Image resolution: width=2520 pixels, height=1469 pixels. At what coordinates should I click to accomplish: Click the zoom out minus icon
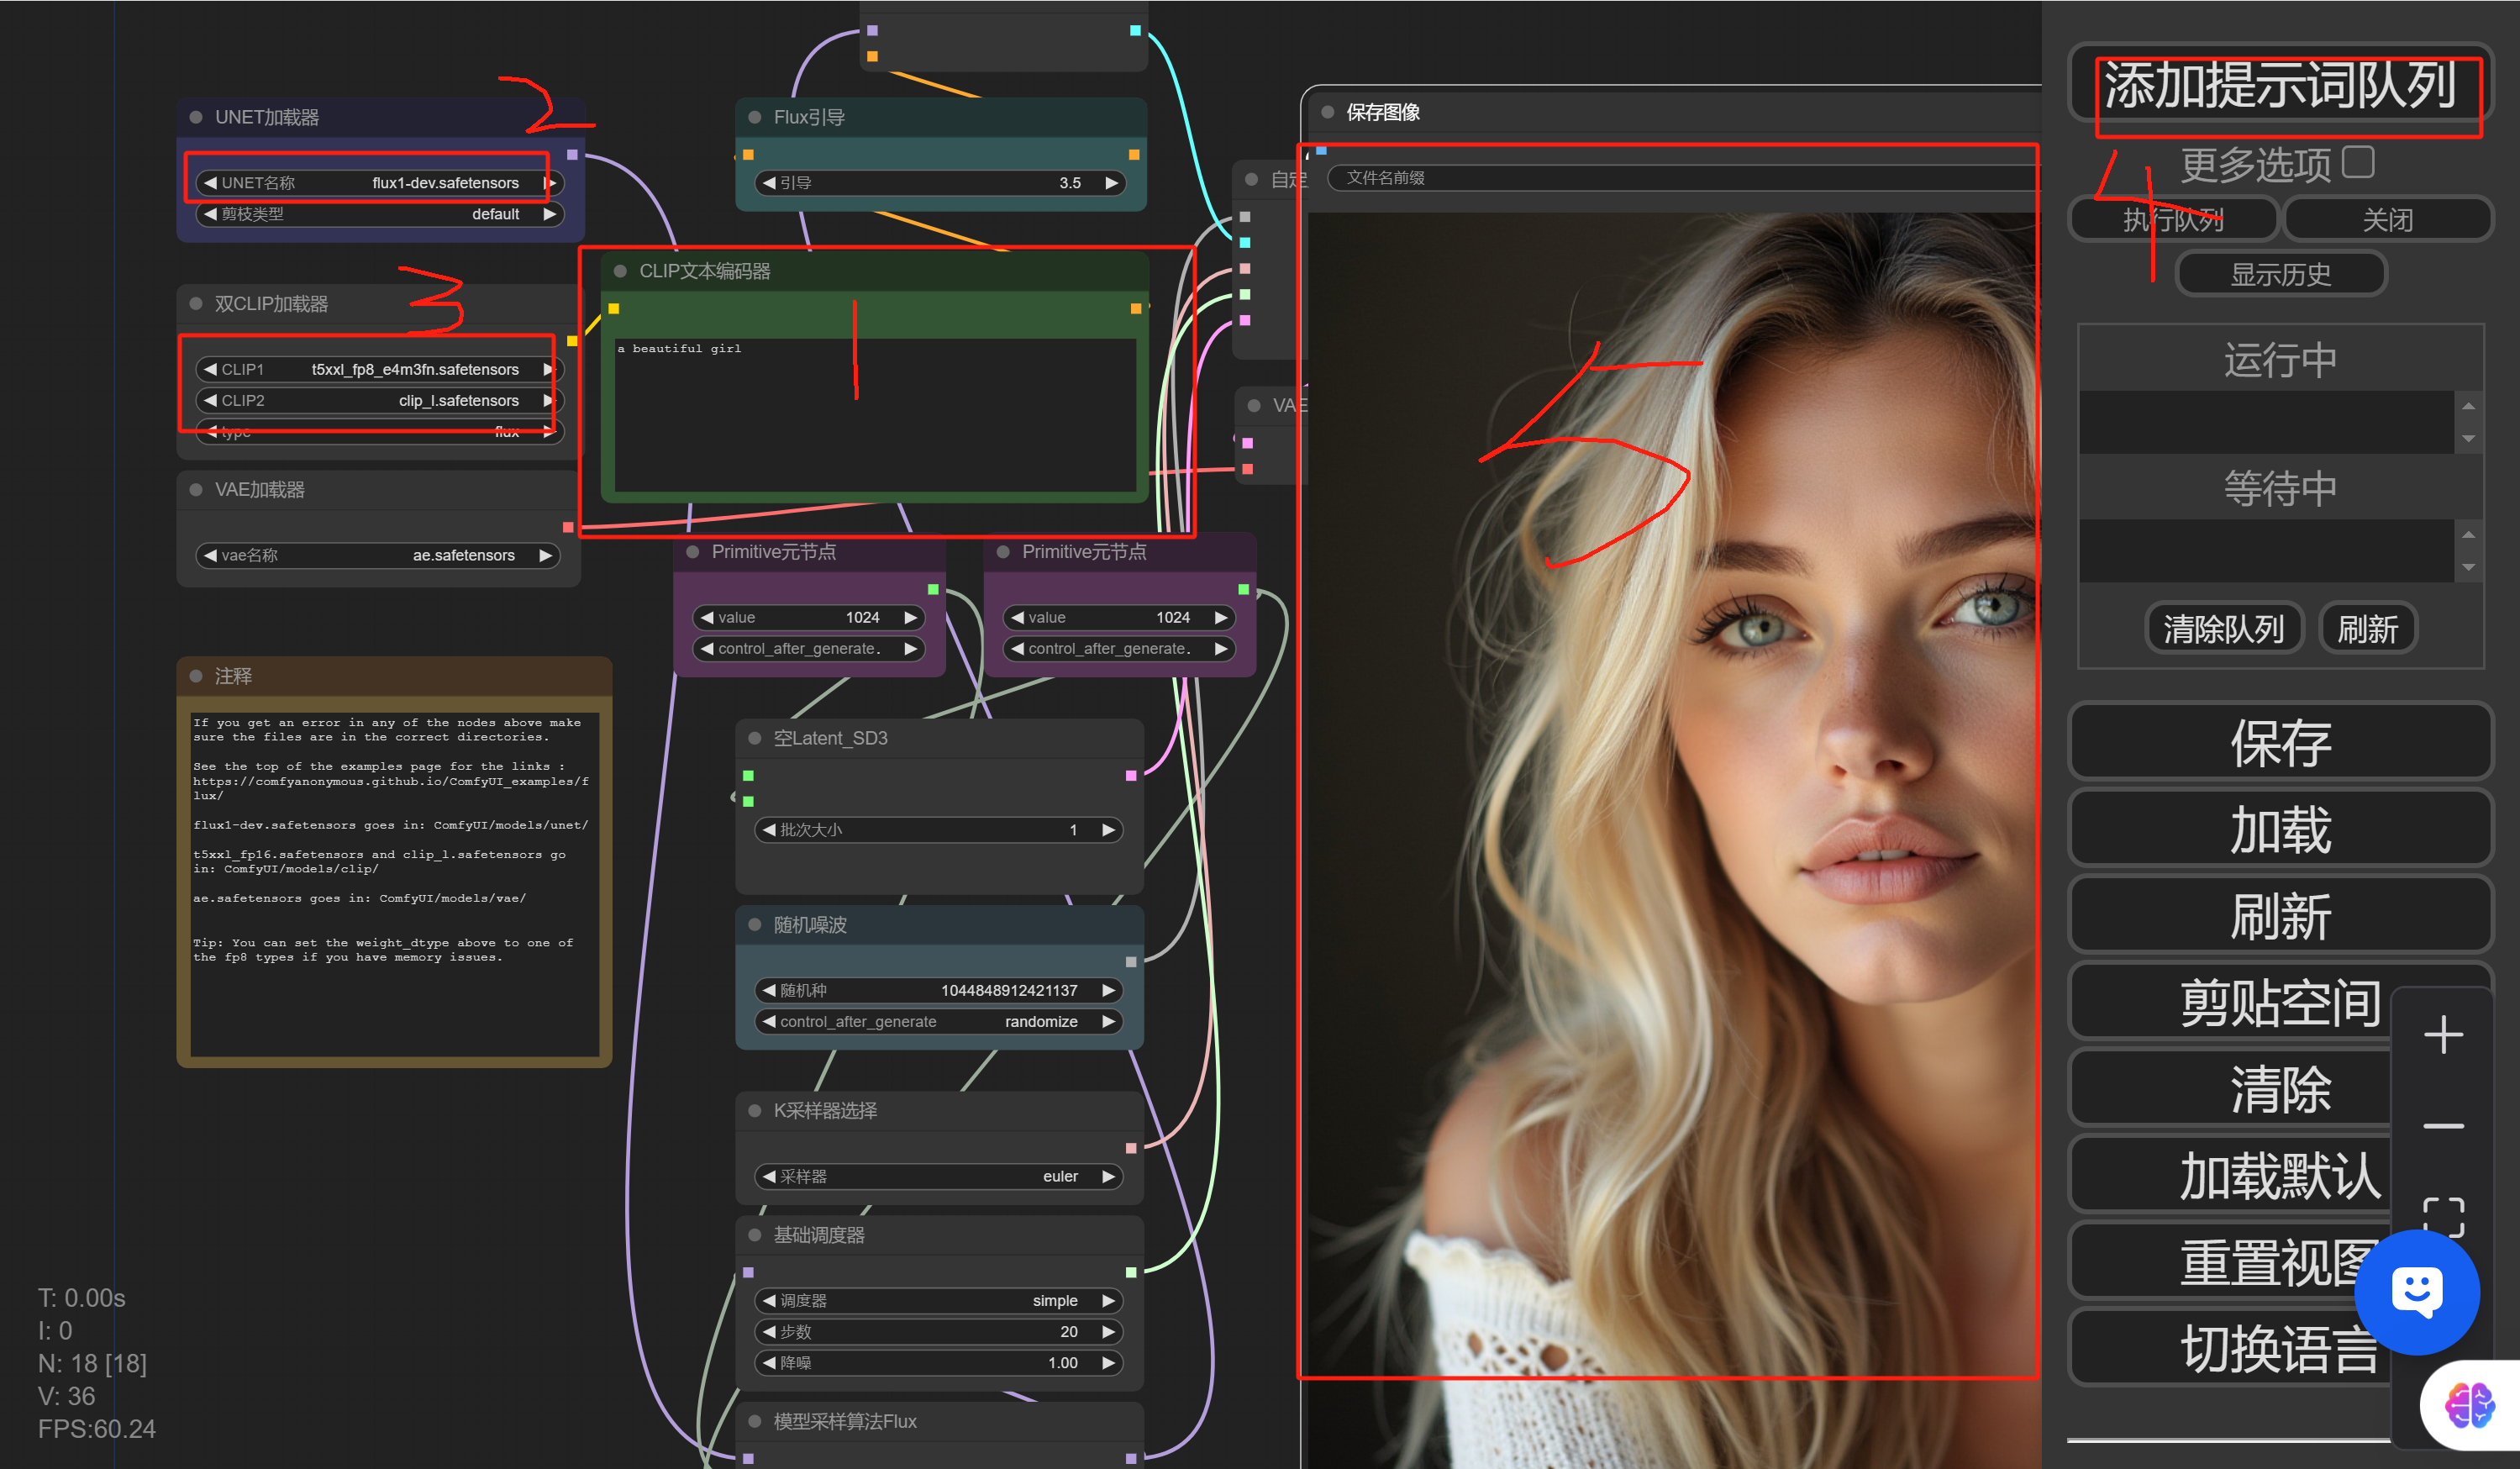tap(2443, 1126)
